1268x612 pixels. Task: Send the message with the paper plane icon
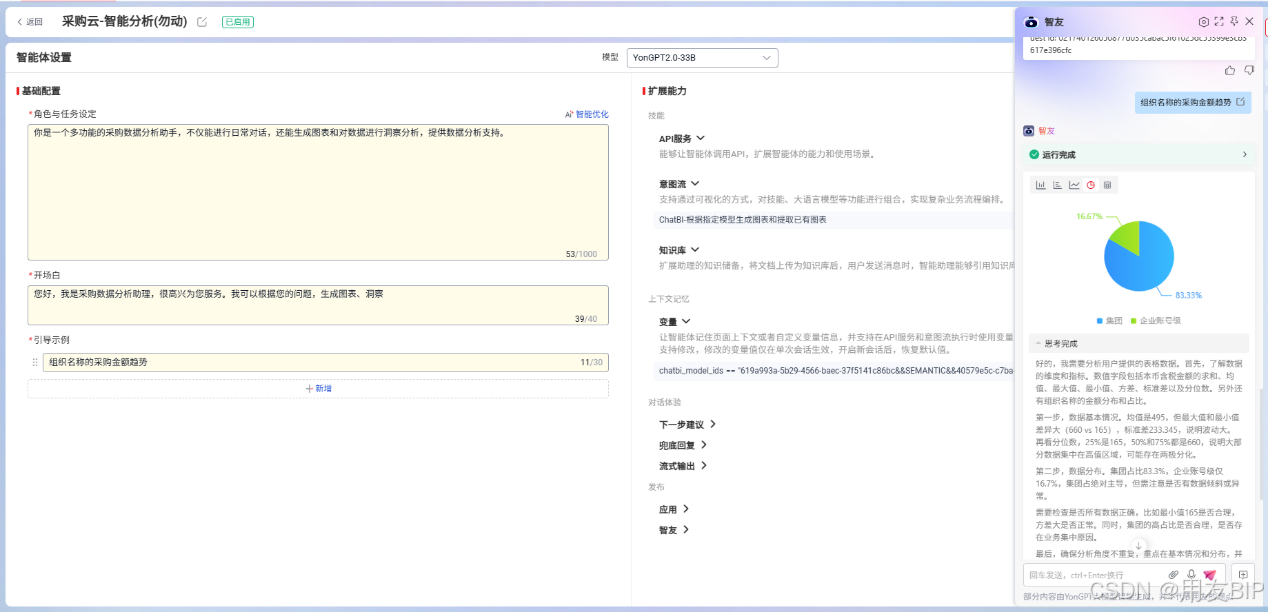point(1209,575)
